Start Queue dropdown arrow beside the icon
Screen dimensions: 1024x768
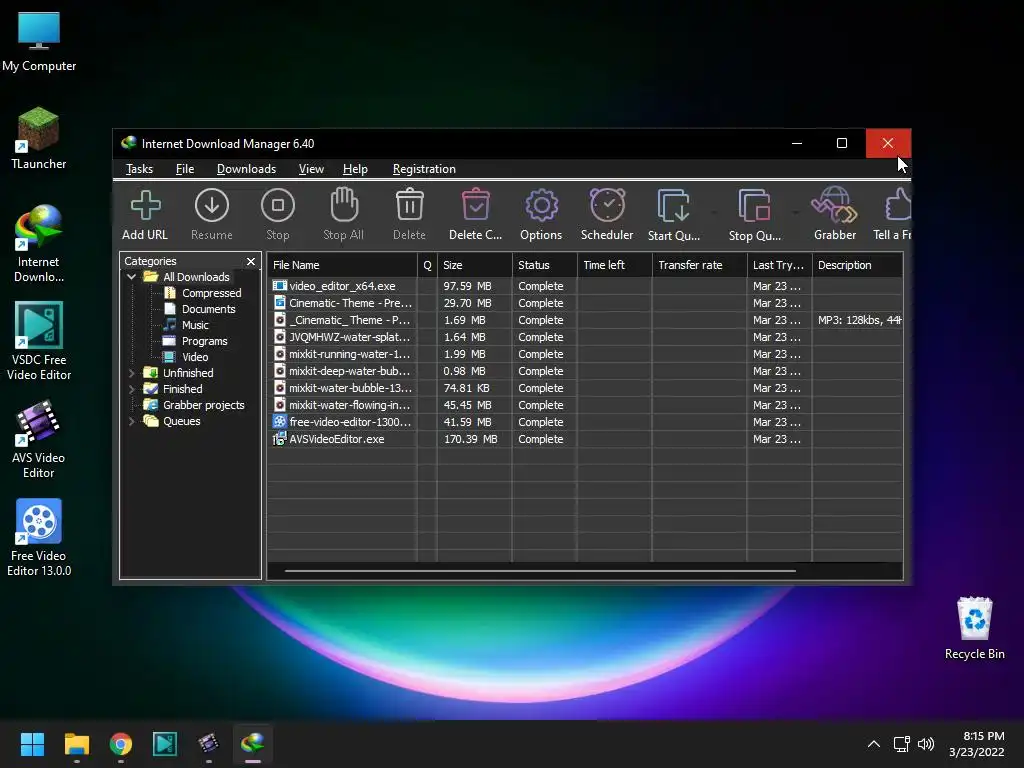tap(713, 213)
